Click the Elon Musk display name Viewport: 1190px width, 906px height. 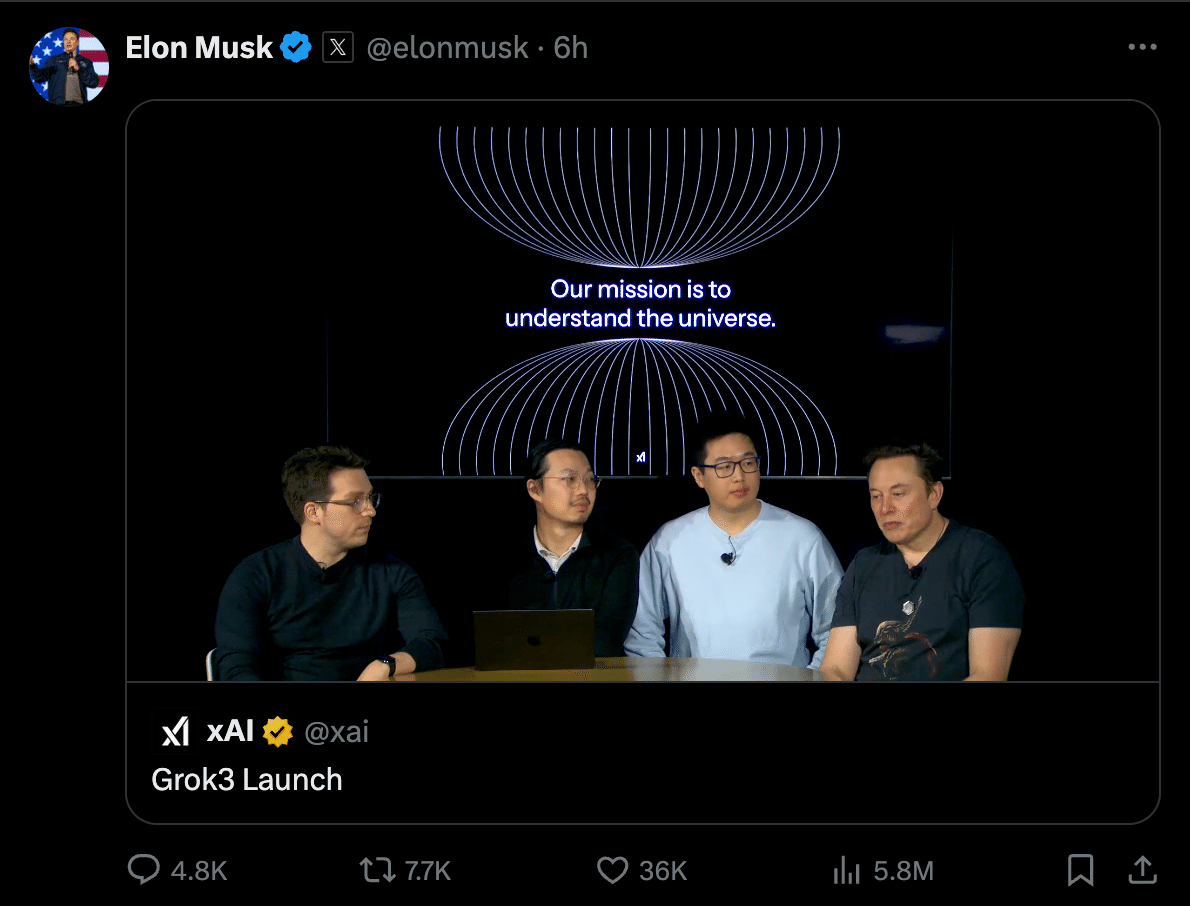199,47
